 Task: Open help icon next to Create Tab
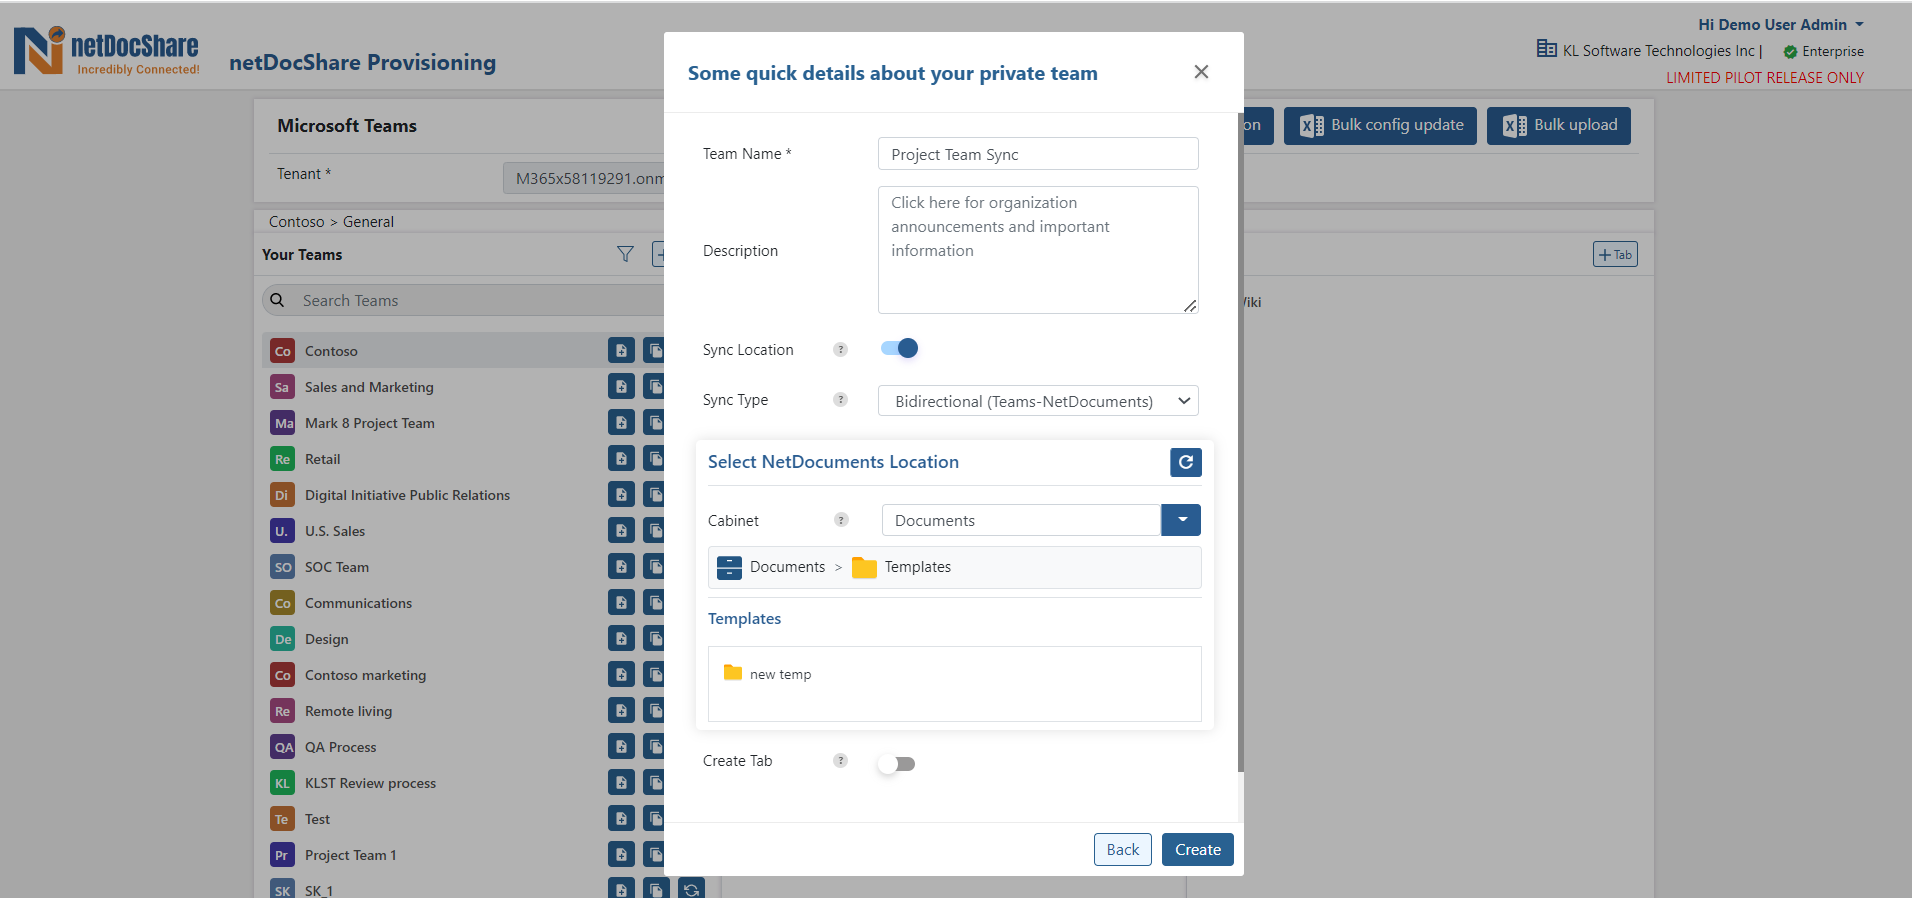click(840, 760)
